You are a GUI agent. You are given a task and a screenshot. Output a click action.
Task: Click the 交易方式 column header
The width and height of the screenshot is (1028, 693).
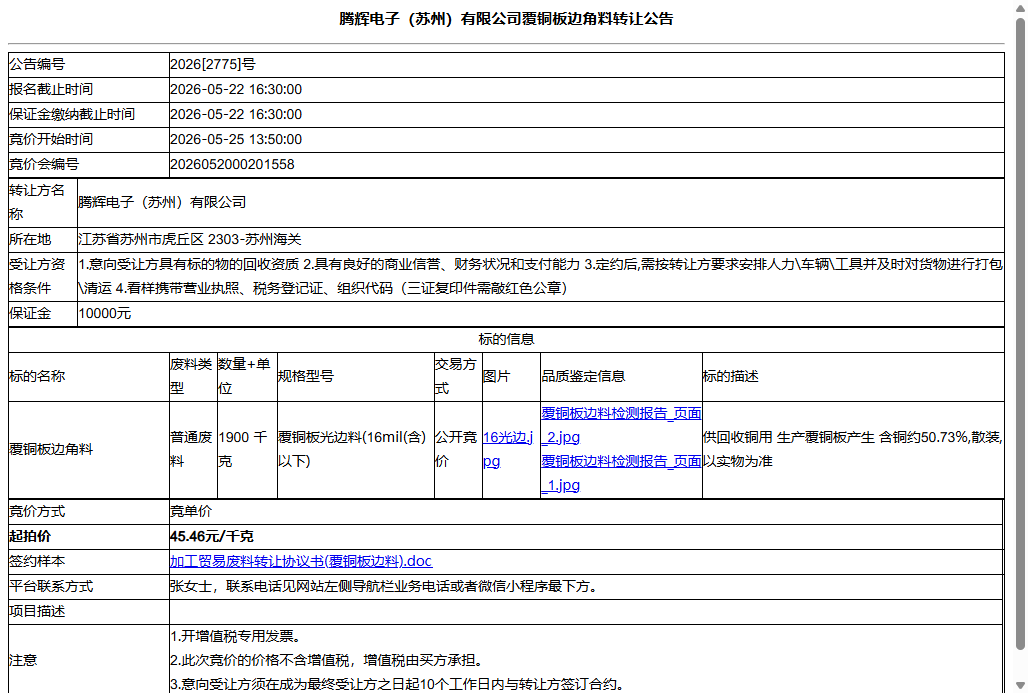pyautogui.click(x=458, y=376)
